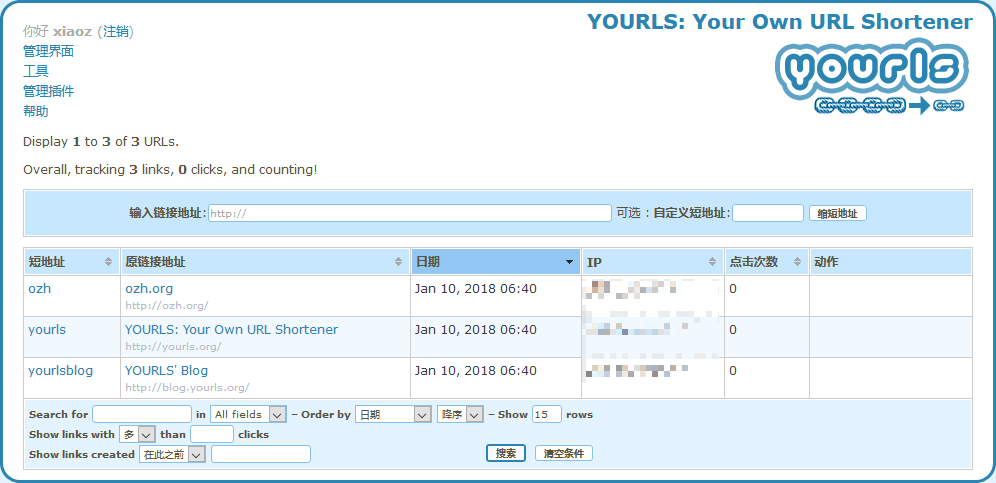Open the 管理插件 menu link
Screen dimensions: 996x483
(48, 92)
